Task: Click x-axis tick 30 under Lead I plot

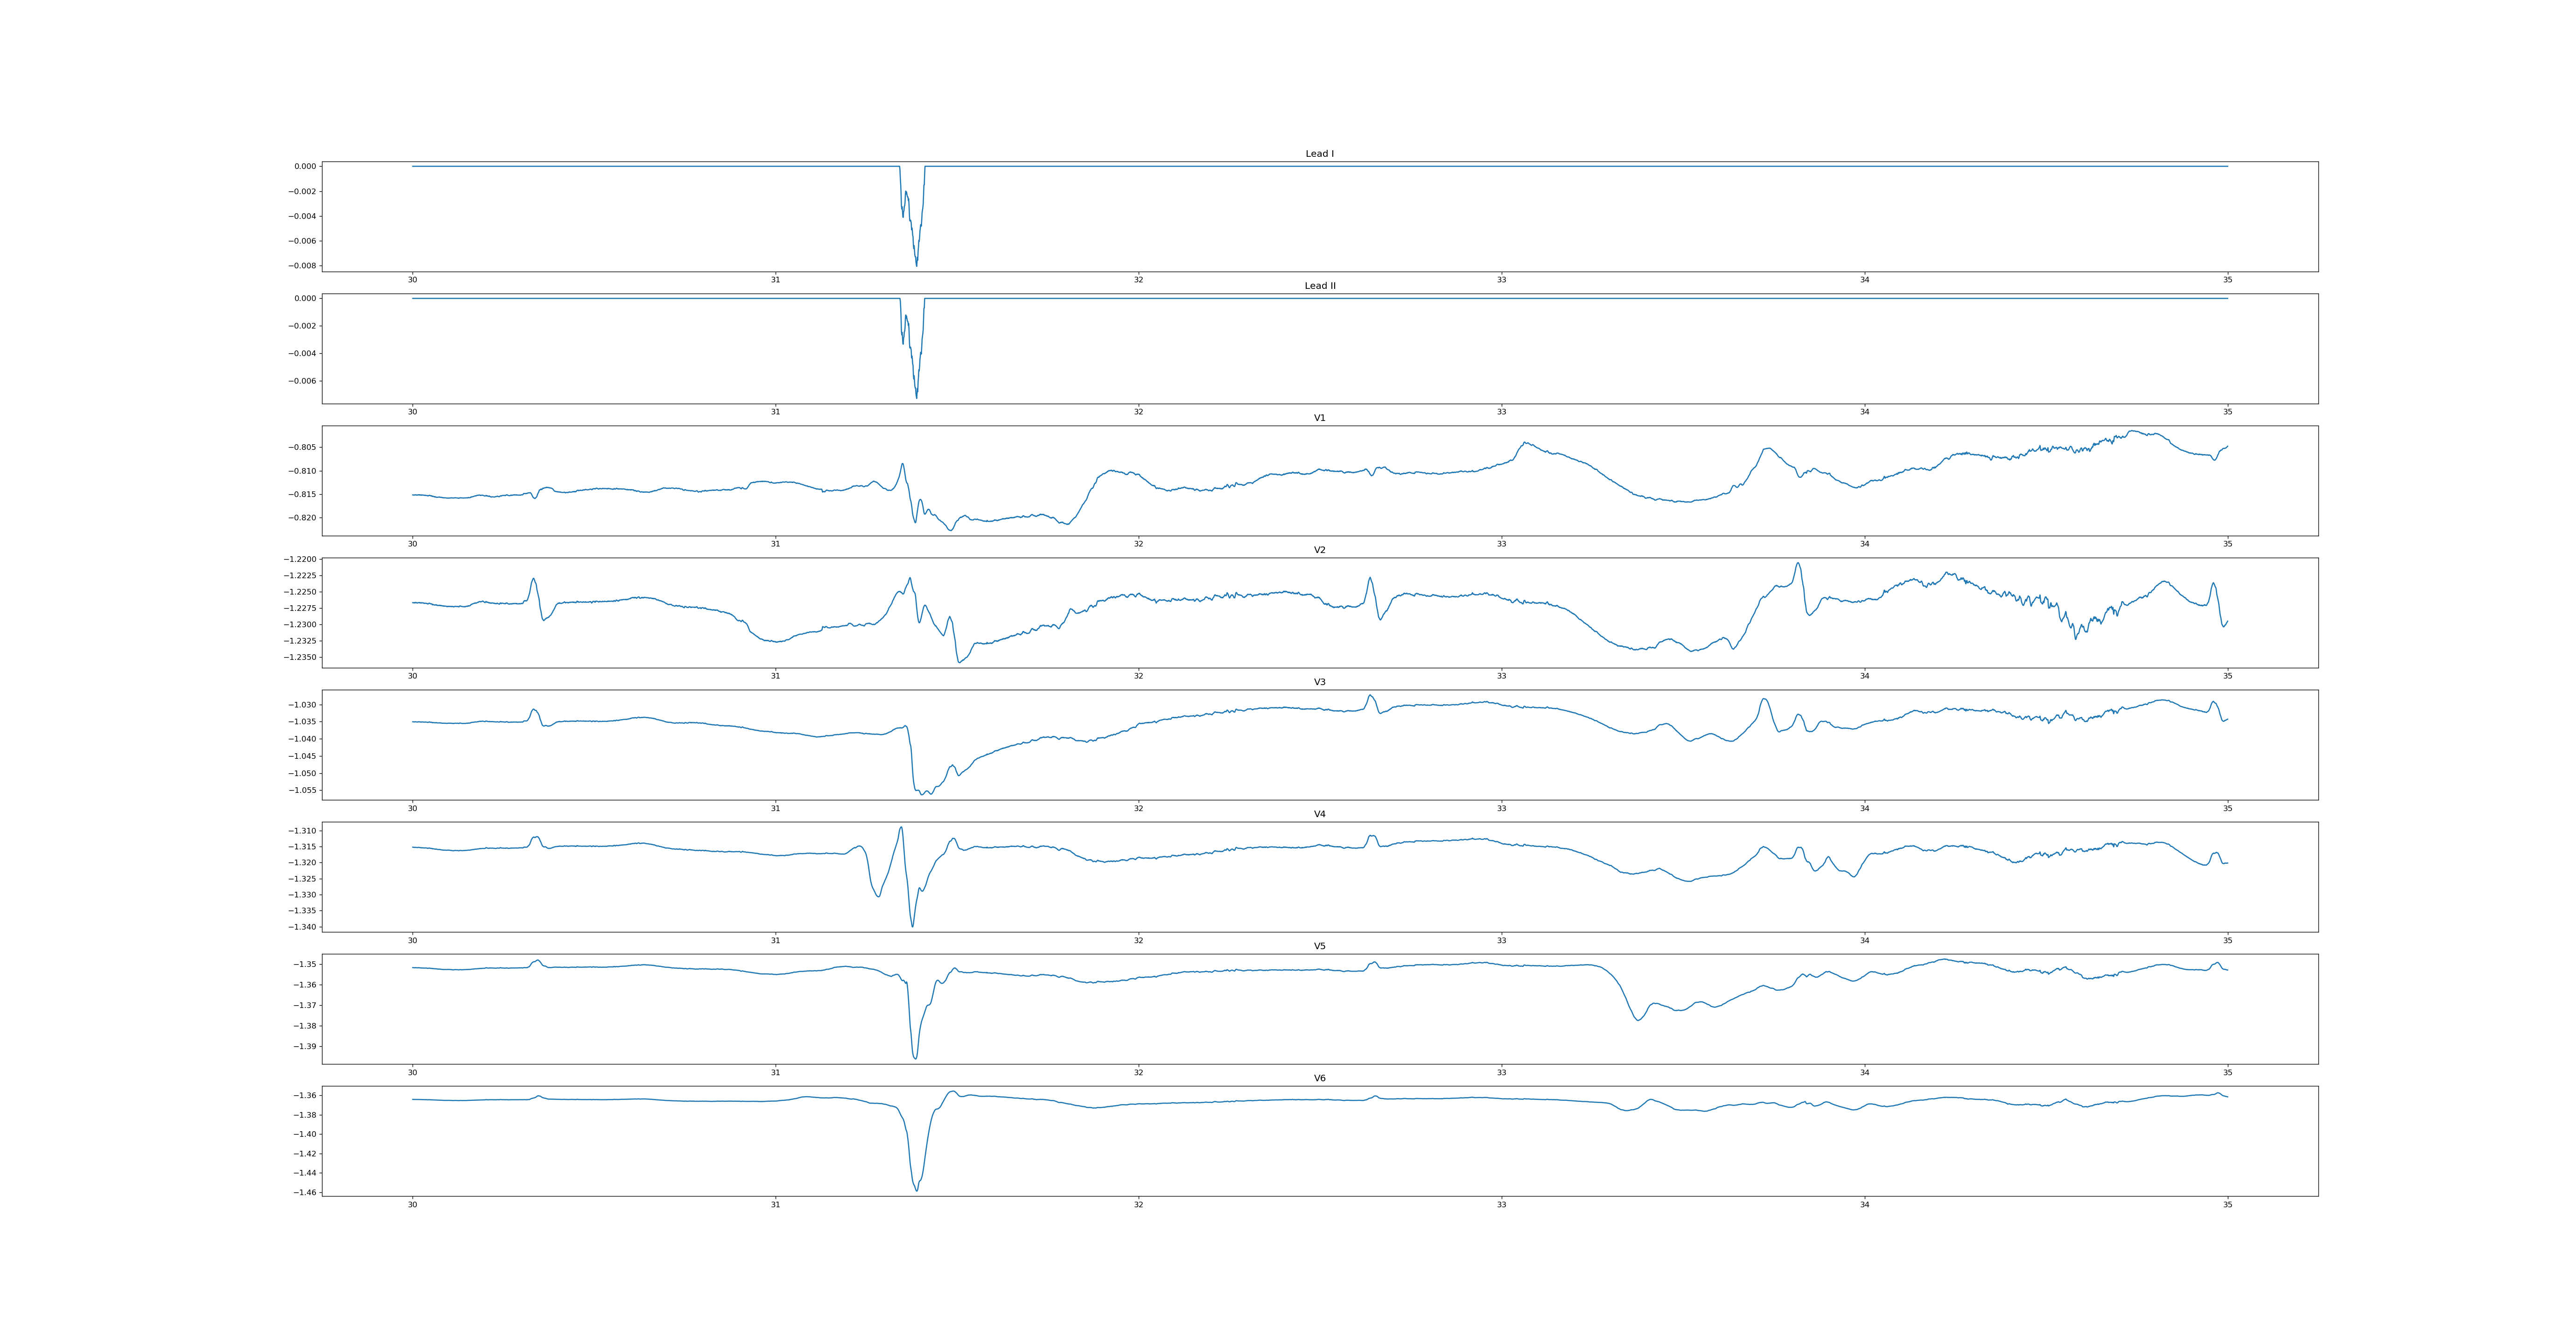Action: [412, 280]
